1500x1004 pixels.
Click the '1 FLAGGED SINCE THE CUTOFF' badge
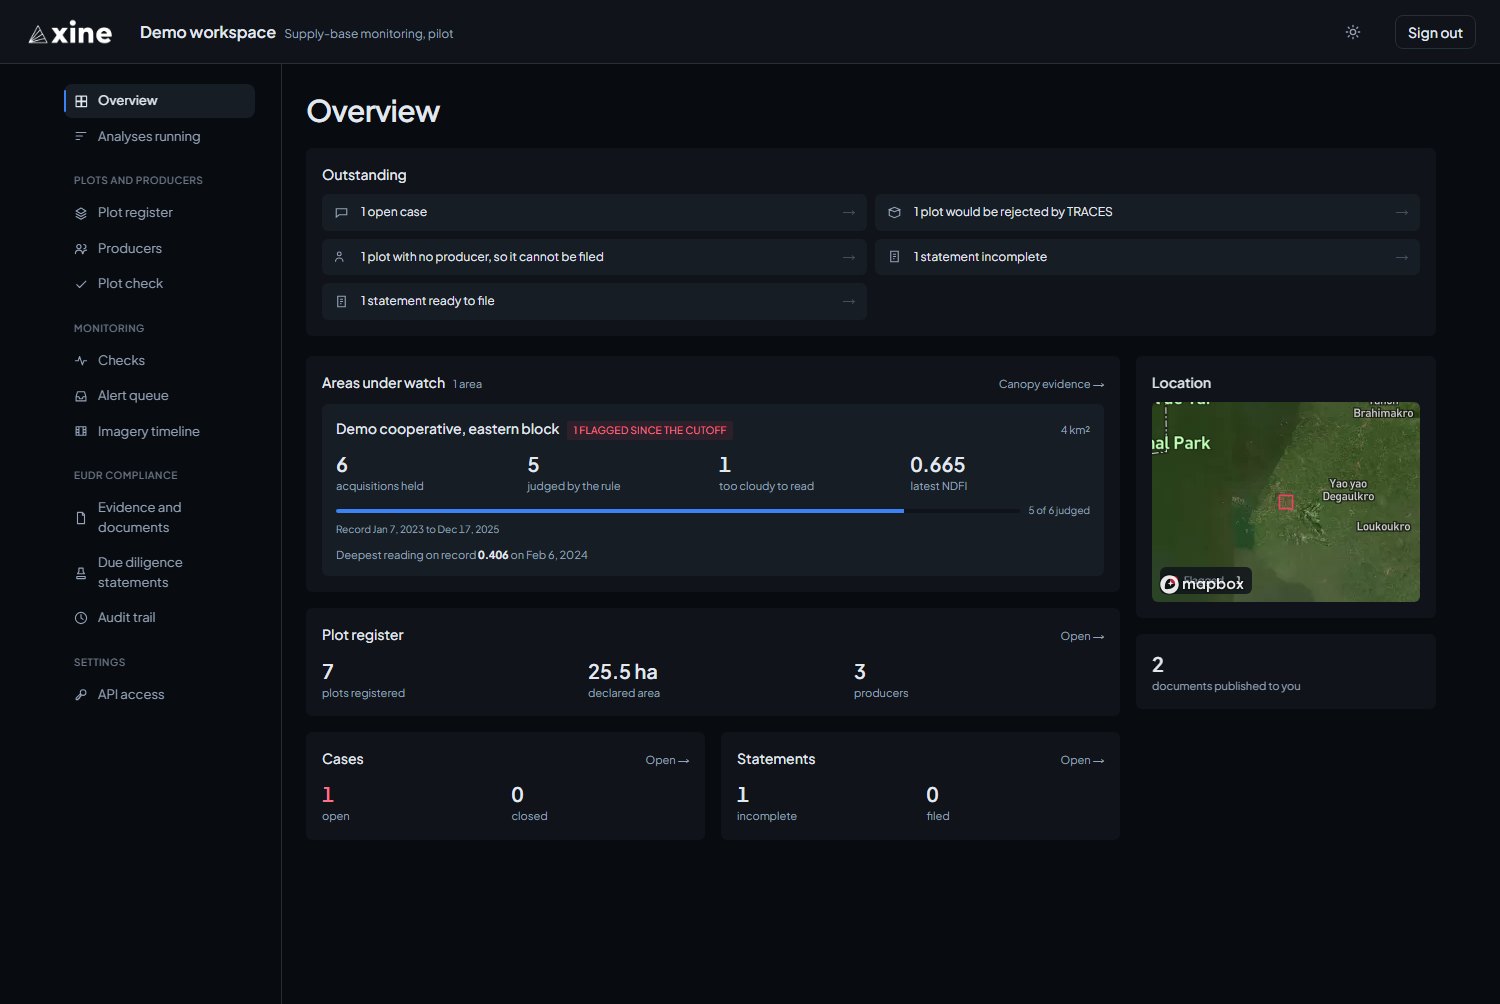click(x=650, y=430)
